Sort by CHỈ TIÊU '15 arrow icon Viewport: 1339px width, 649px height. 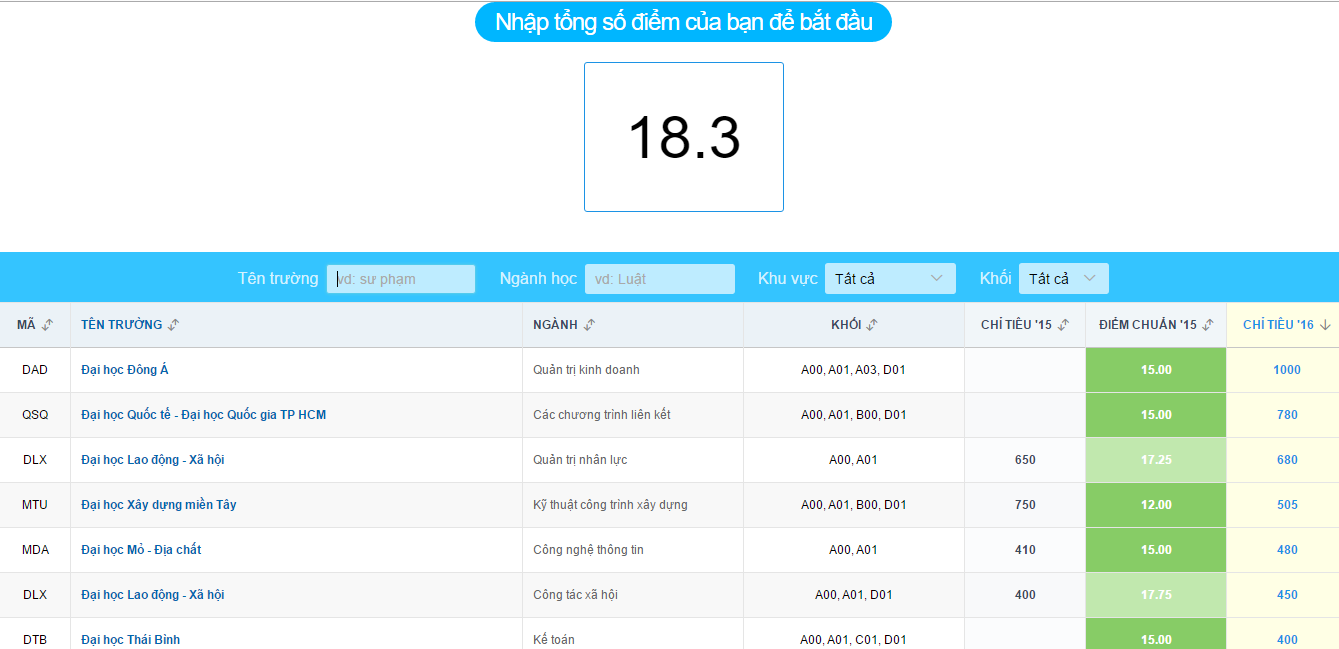point(1063,325)
